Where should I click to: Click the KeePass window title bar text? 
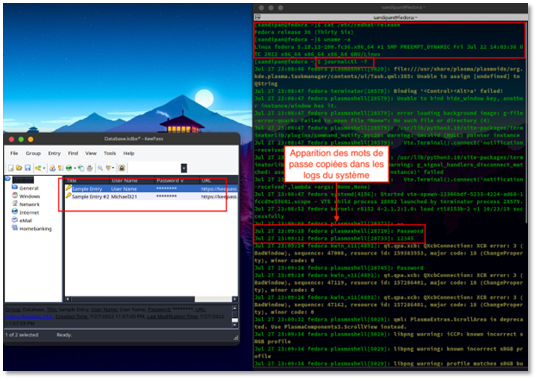click(133, 139)
